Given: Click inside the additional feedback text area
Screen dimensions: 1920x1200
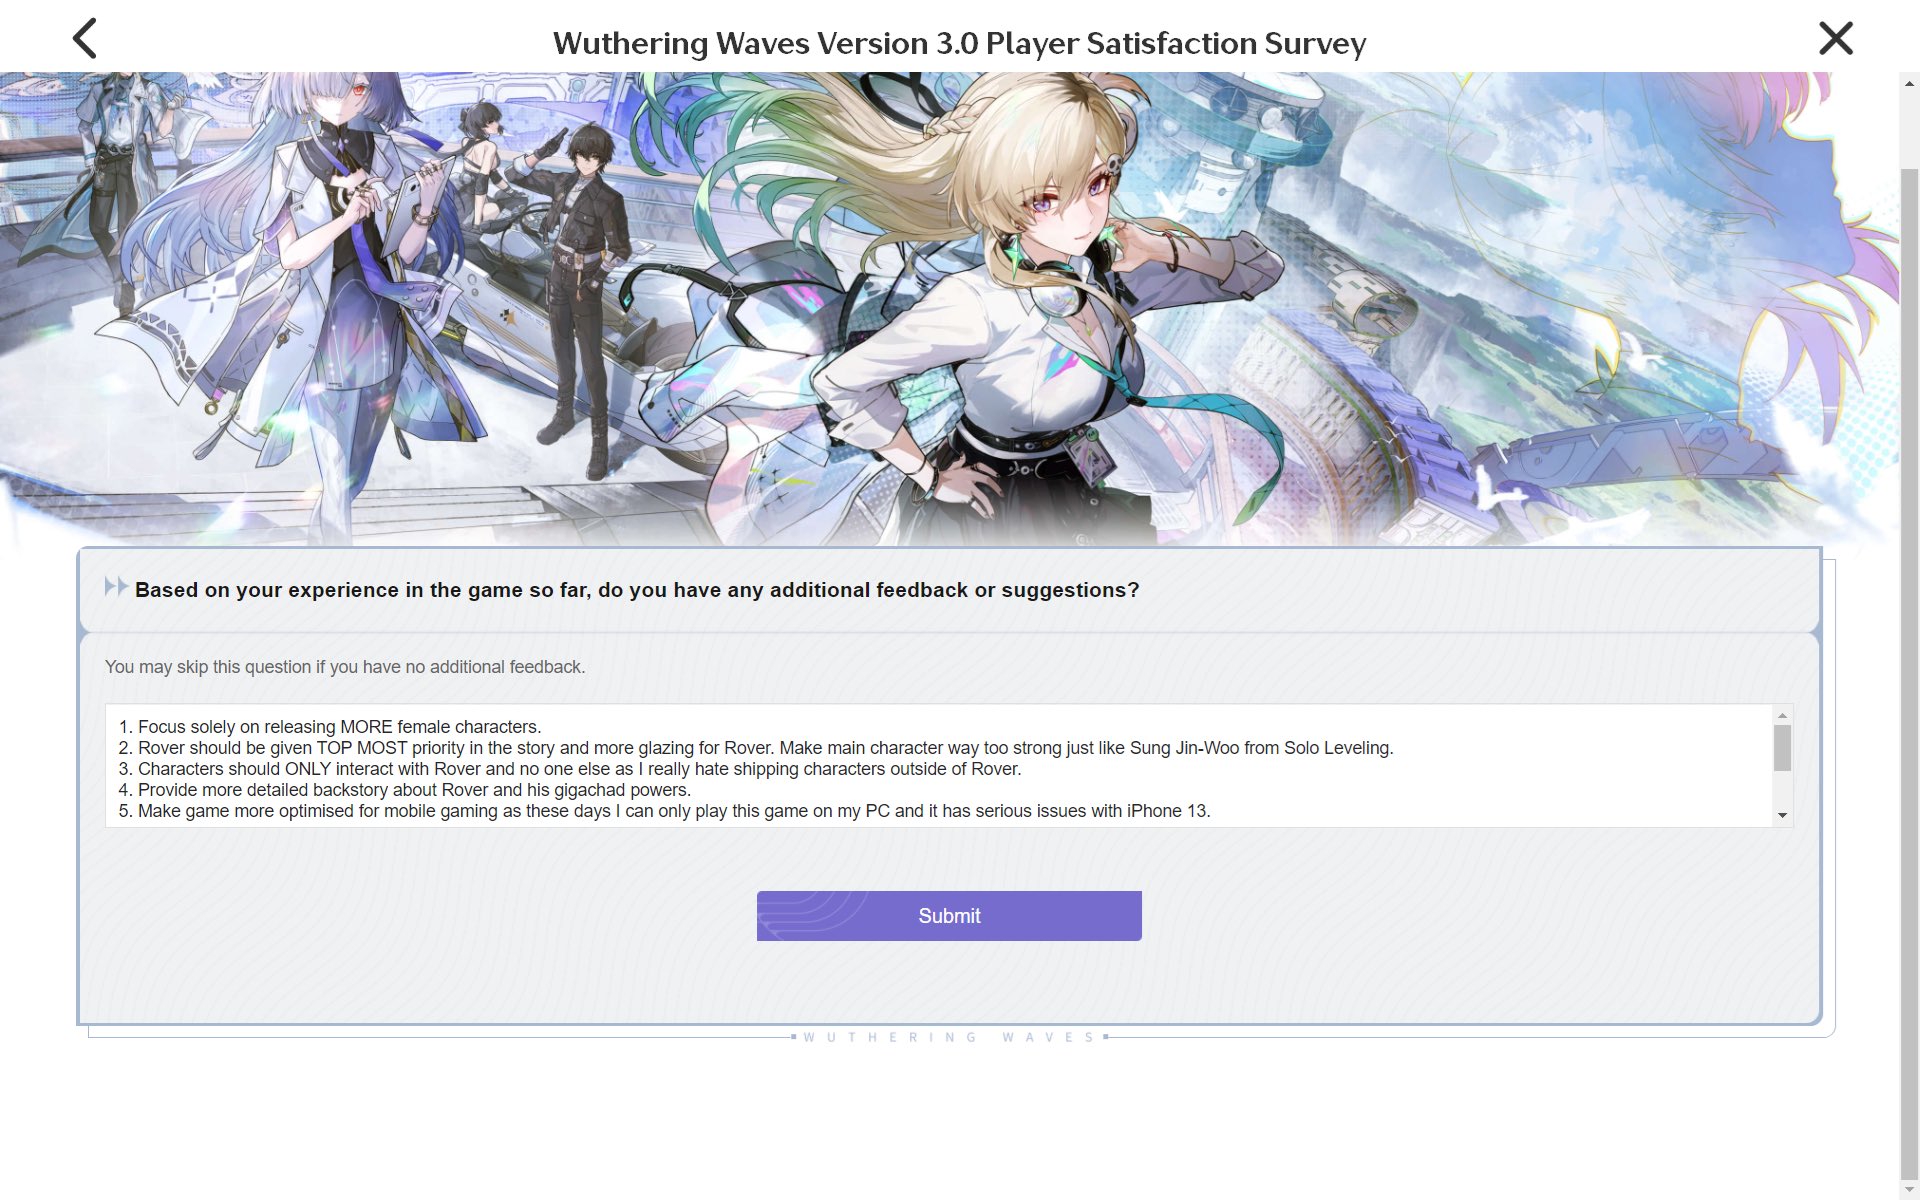Looking at the screenshot, I should 939,766.
